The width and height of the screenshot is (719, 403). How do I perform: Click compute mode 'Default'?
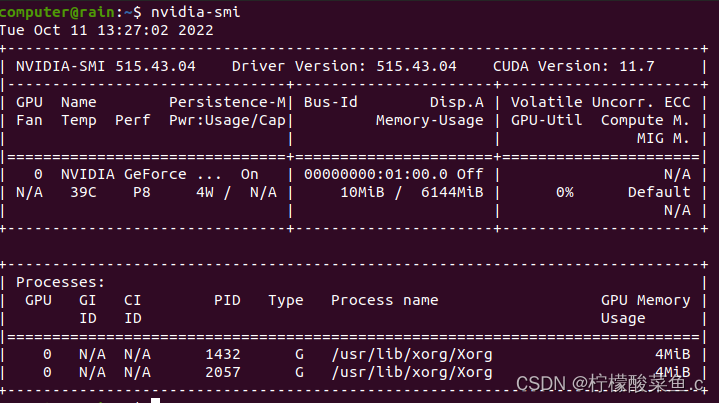tap(659, 193)
